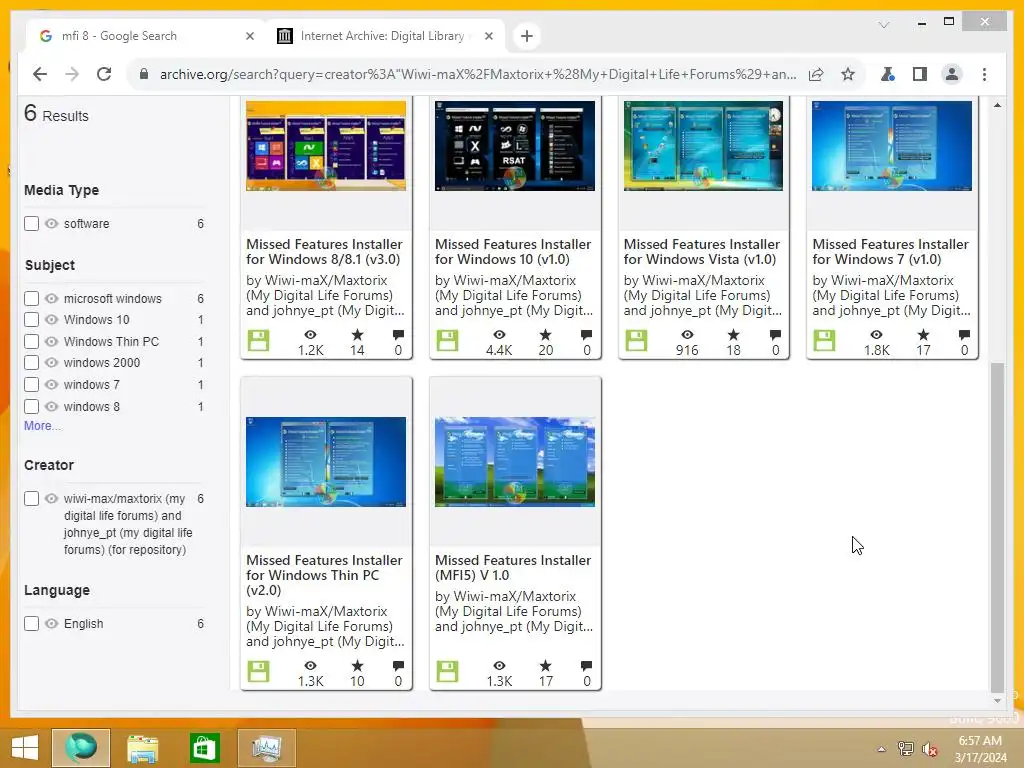Toggle eye icon beside windows 7 filter

coord(52,385)
